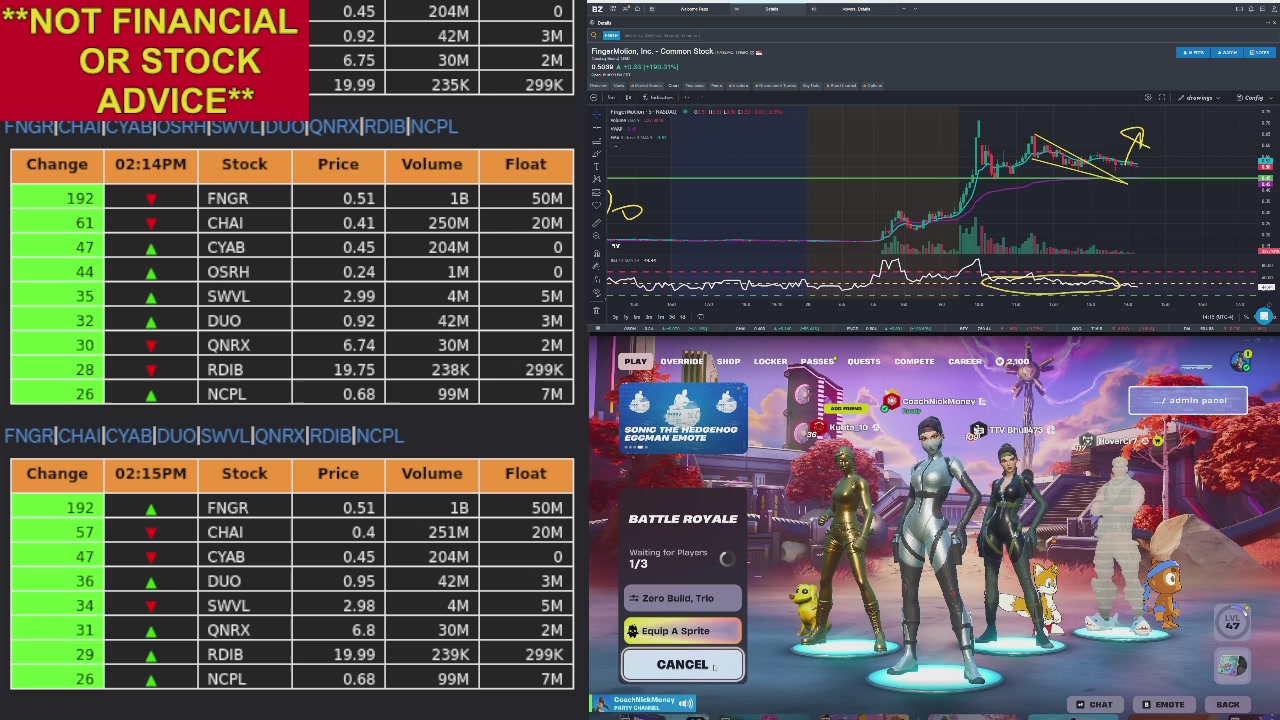Click the fullscreen icon above the chart
The height and width of the screenshot is (720, 1280).
pyautogui.click(x=1162, y=98)
